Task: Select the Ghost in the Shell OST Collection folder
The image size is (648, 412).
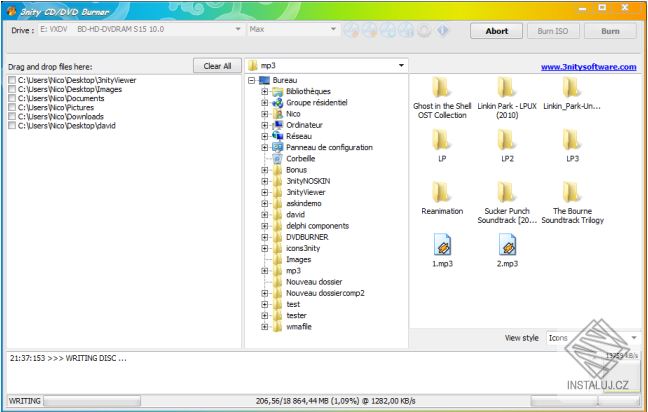Action: click(442, 88)
